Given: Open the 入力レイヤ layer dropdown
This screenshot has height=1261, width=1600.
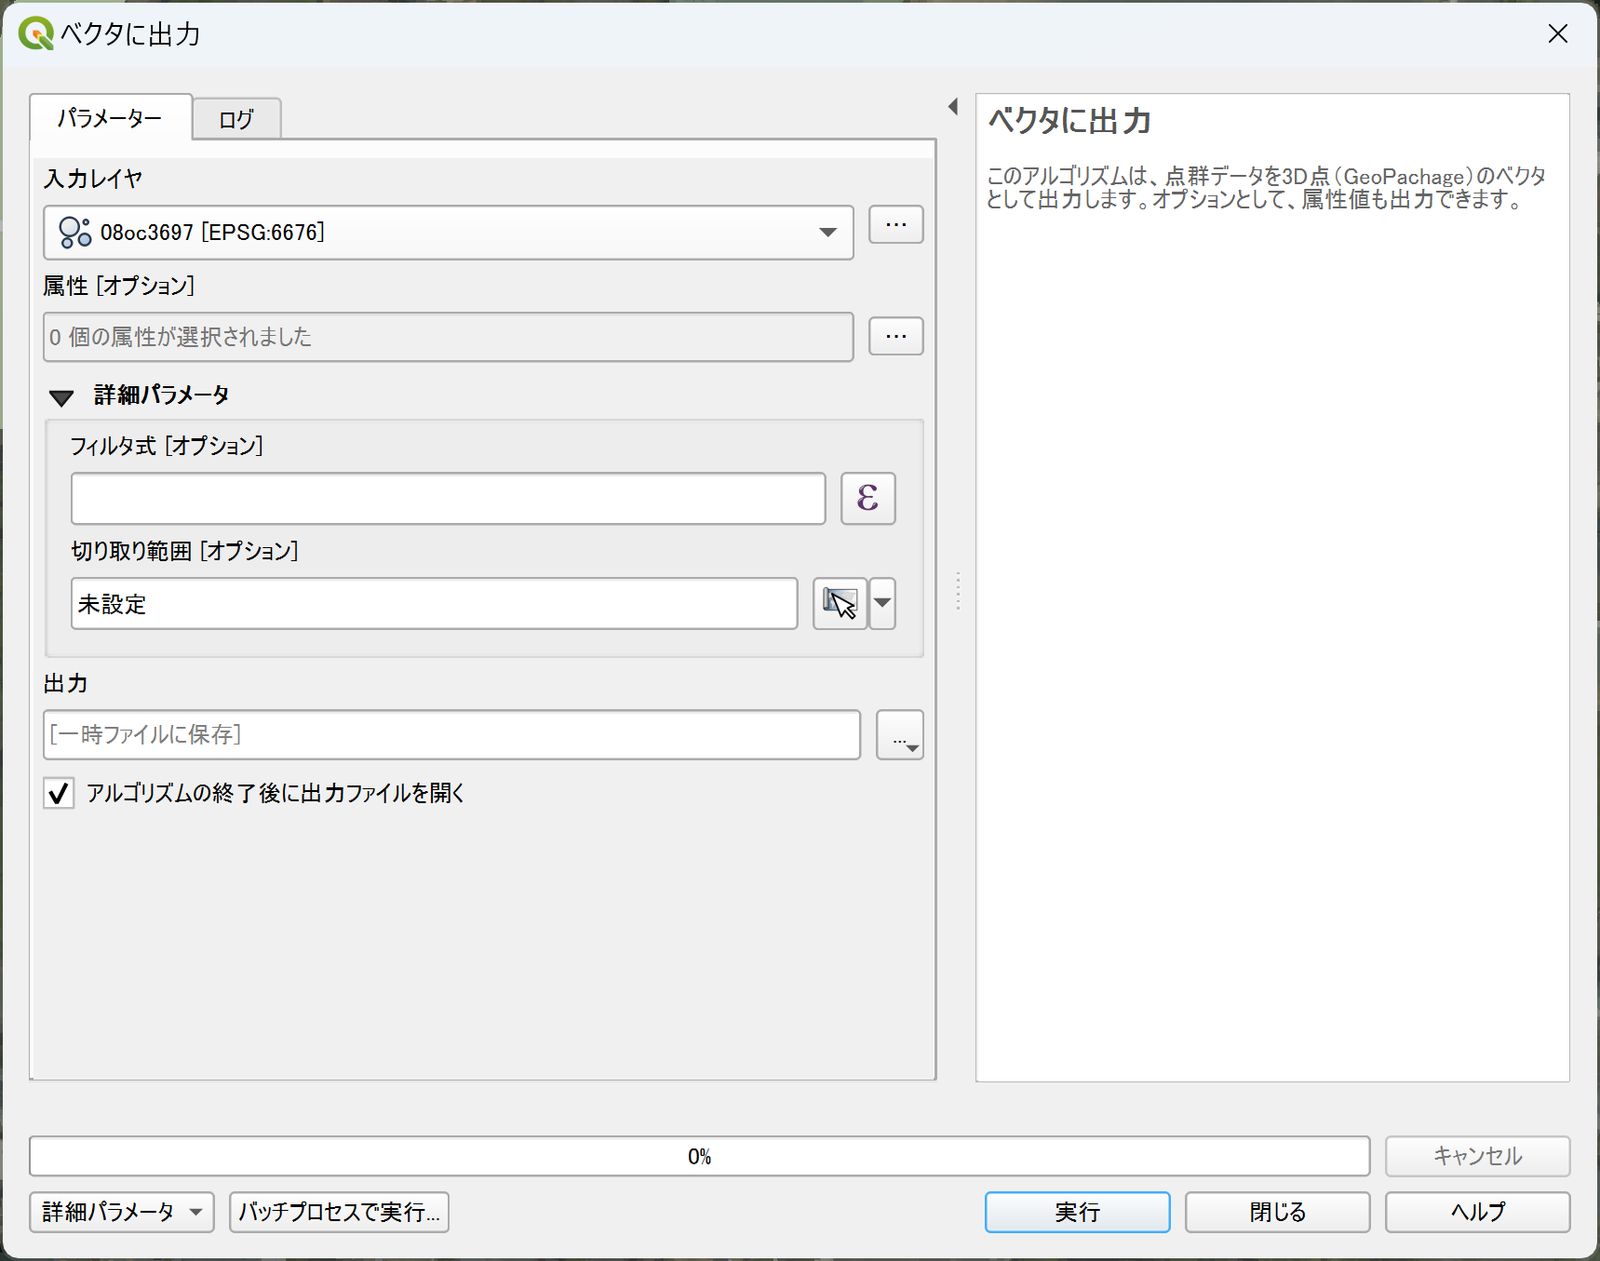Looking at the screenshot, I should (448, 232).
